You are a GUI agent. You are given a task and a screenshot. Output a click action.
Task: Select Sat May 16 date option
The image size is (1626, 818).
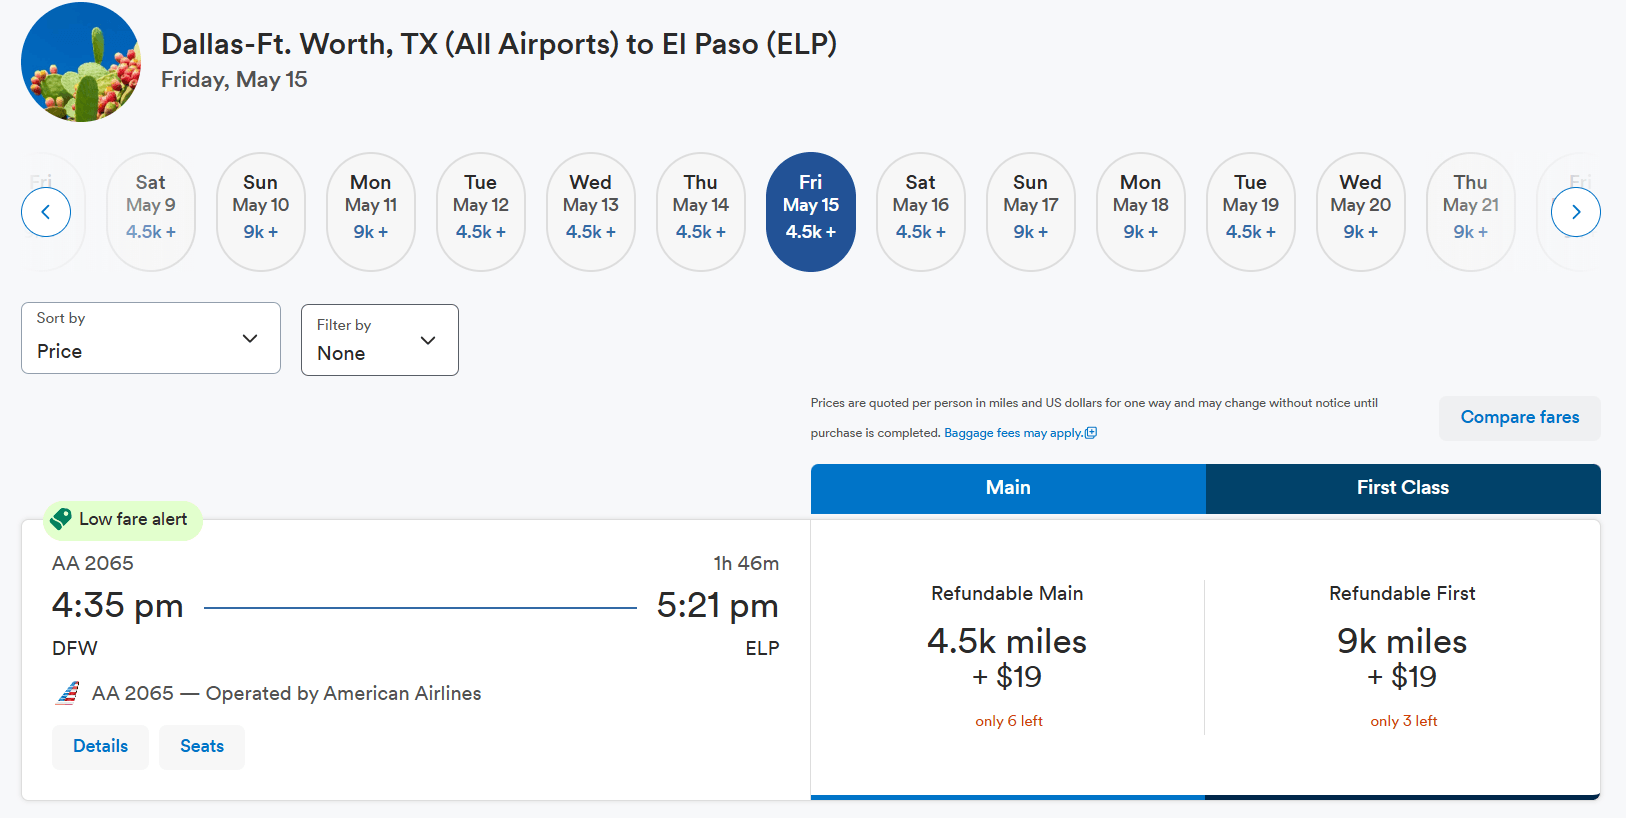921,212
